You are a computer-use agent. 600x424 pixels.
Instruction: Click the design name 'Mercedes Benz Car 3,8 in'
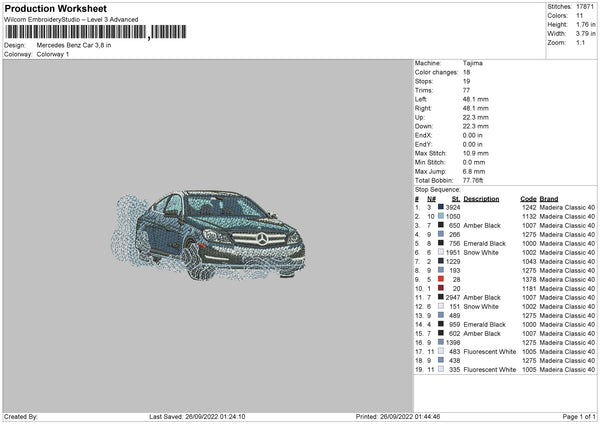74,45
